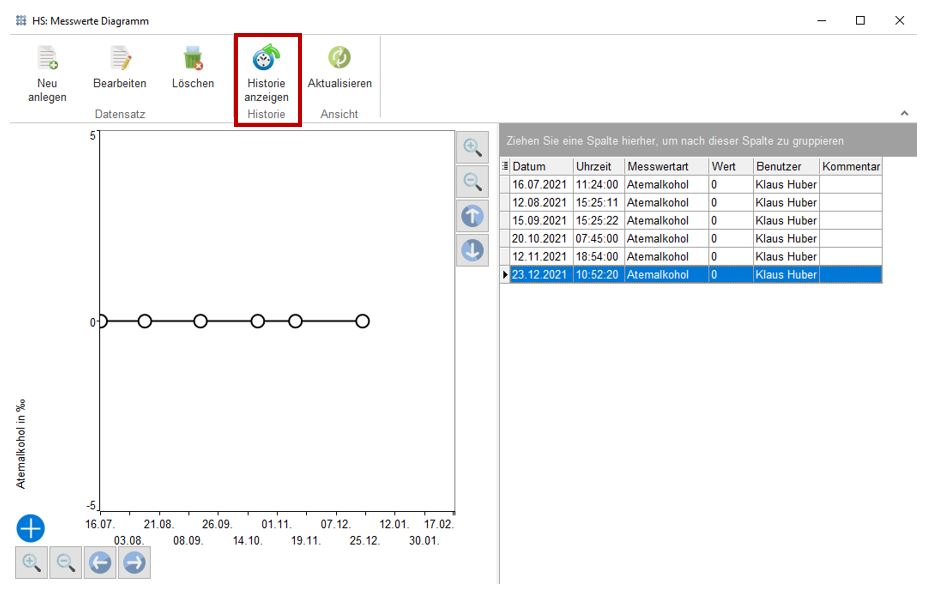The image size is (927, 592).
Task: Sort table by Uhrzeit column header
Action: click(x=598, y=166)
